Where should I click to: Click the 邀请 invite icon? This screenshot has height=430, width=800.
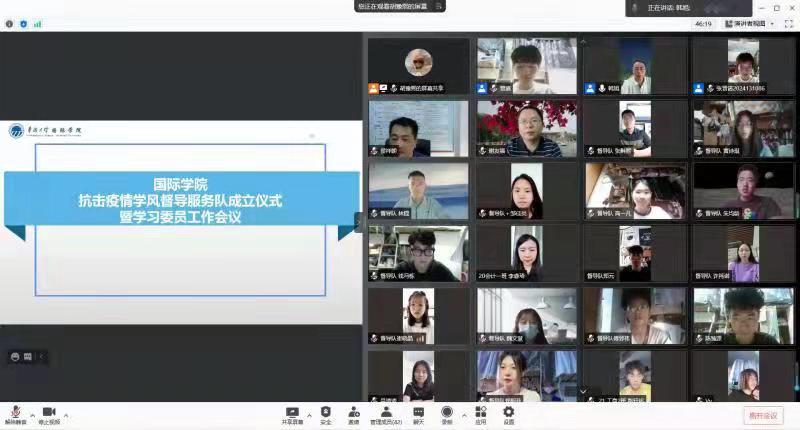pos(353,412)
